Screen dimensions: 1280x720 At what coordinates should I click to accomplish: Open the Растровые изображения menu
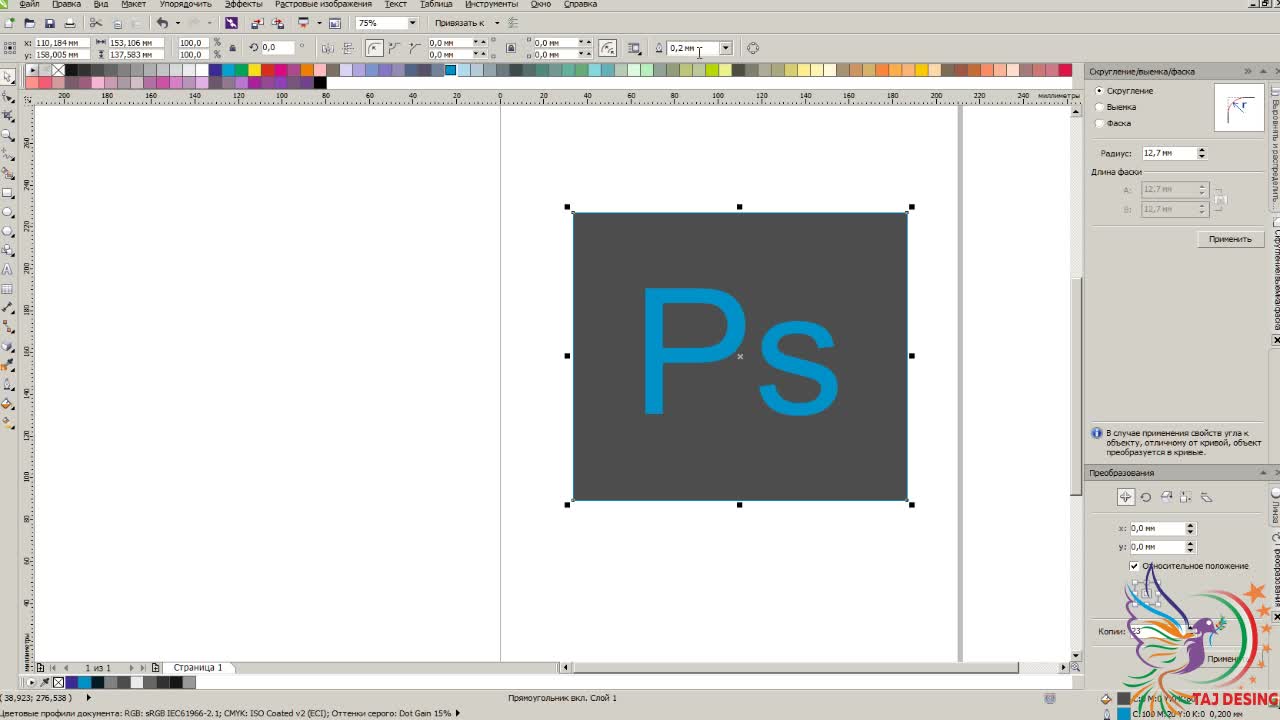323,4
